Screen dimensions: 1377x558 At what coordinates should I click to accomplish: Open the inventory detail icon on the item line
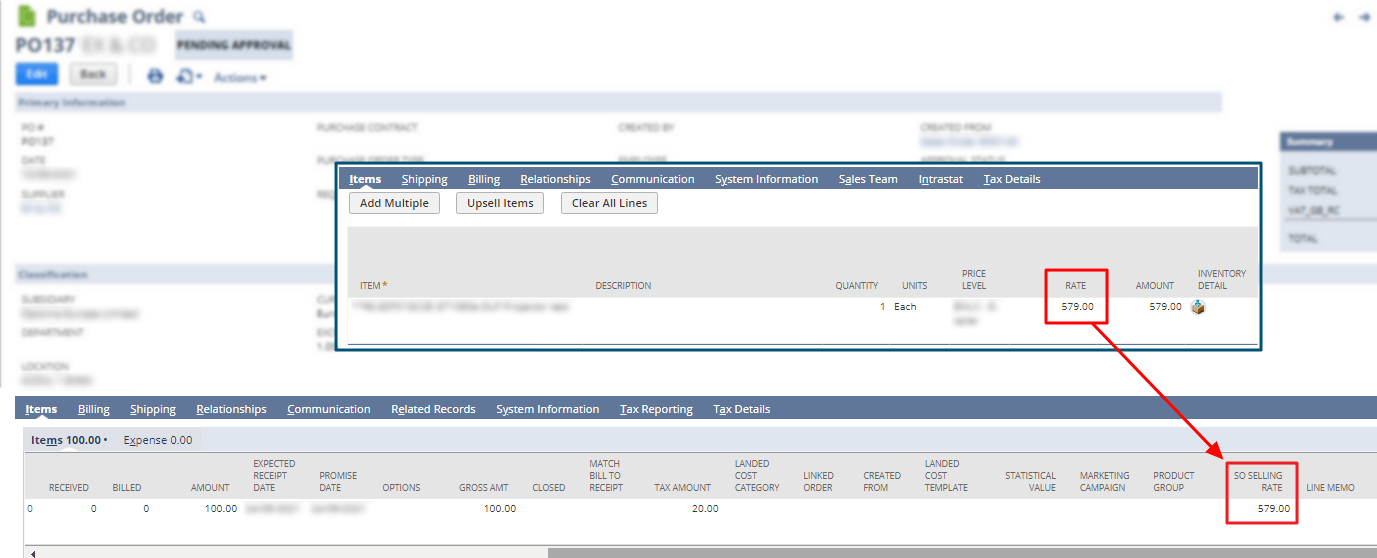click(1198, 307)
